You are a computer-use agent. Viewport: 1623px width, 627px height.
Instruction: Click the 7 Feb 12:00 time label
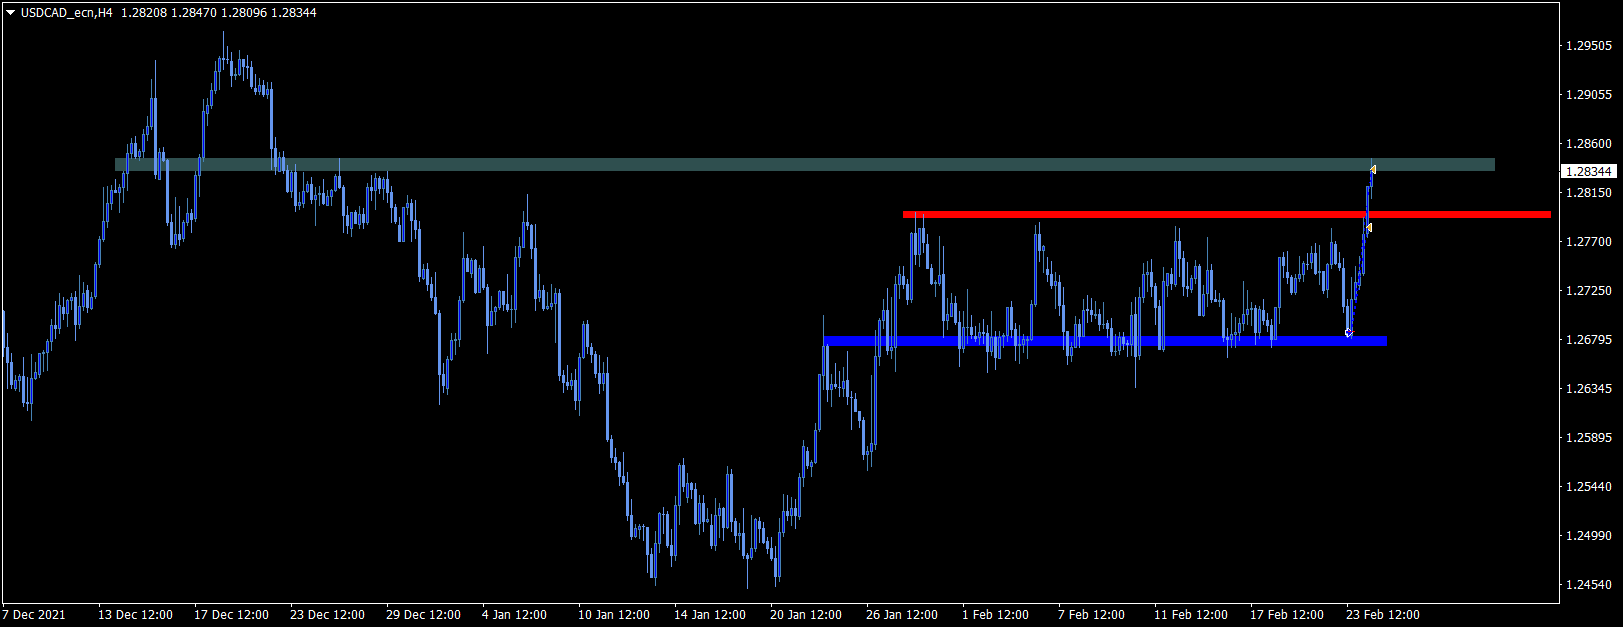pyautogui.click(x=1091, y=615)
